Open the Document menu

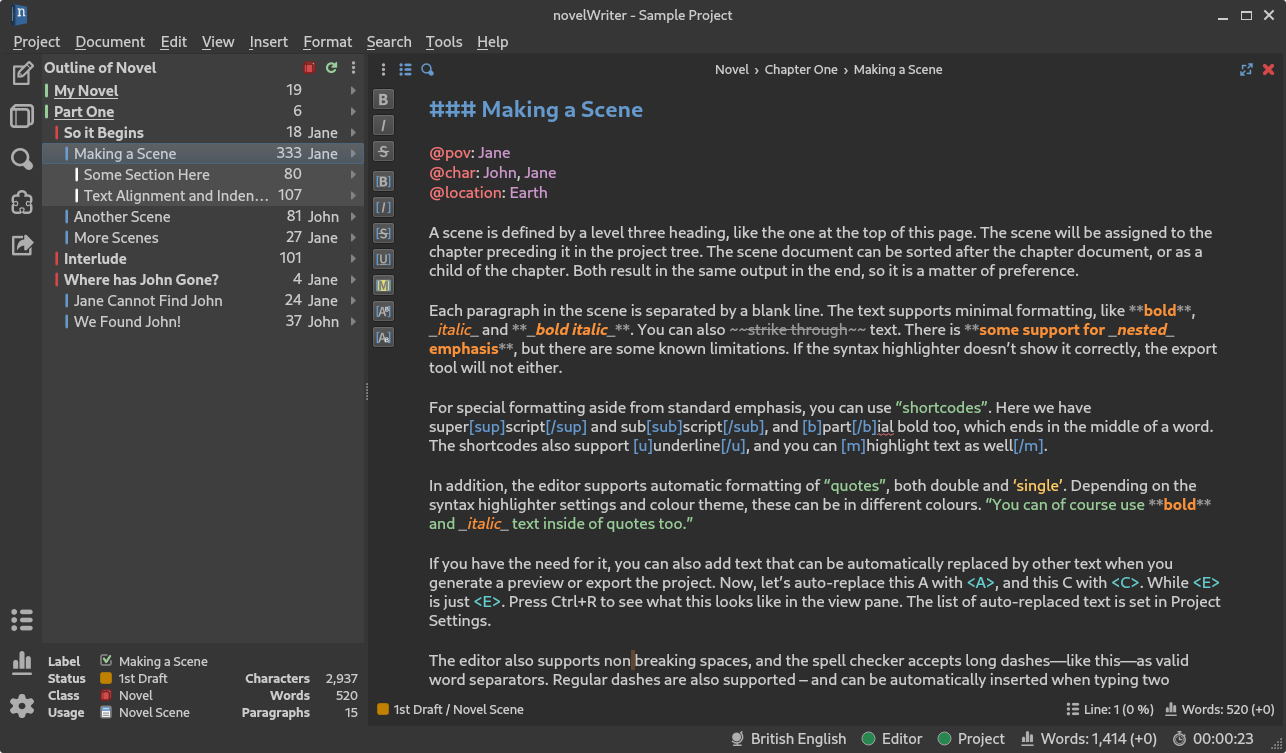click(x=110, y=41)
